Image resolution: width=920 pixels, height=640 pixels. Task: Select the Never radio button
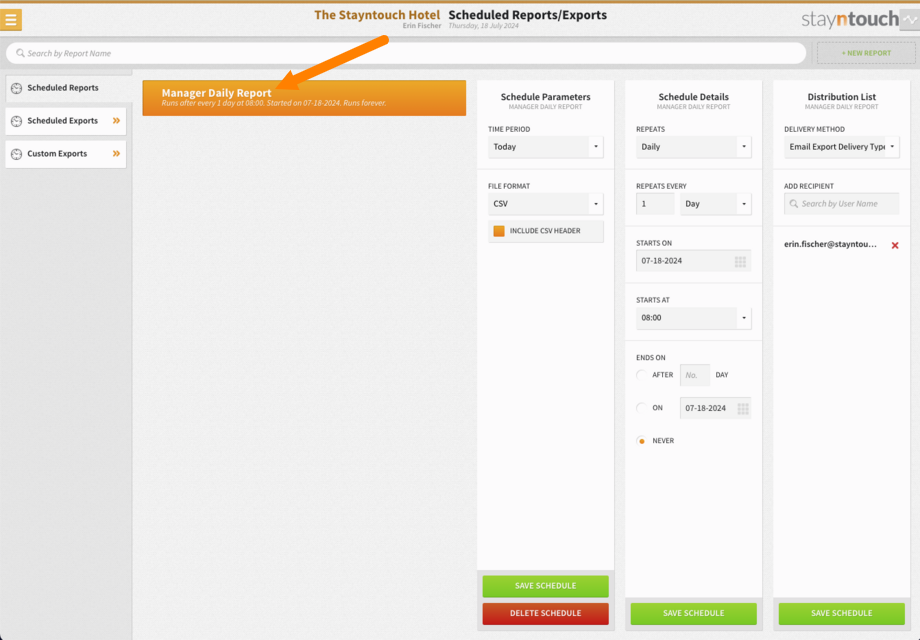(x=641, y=441)
